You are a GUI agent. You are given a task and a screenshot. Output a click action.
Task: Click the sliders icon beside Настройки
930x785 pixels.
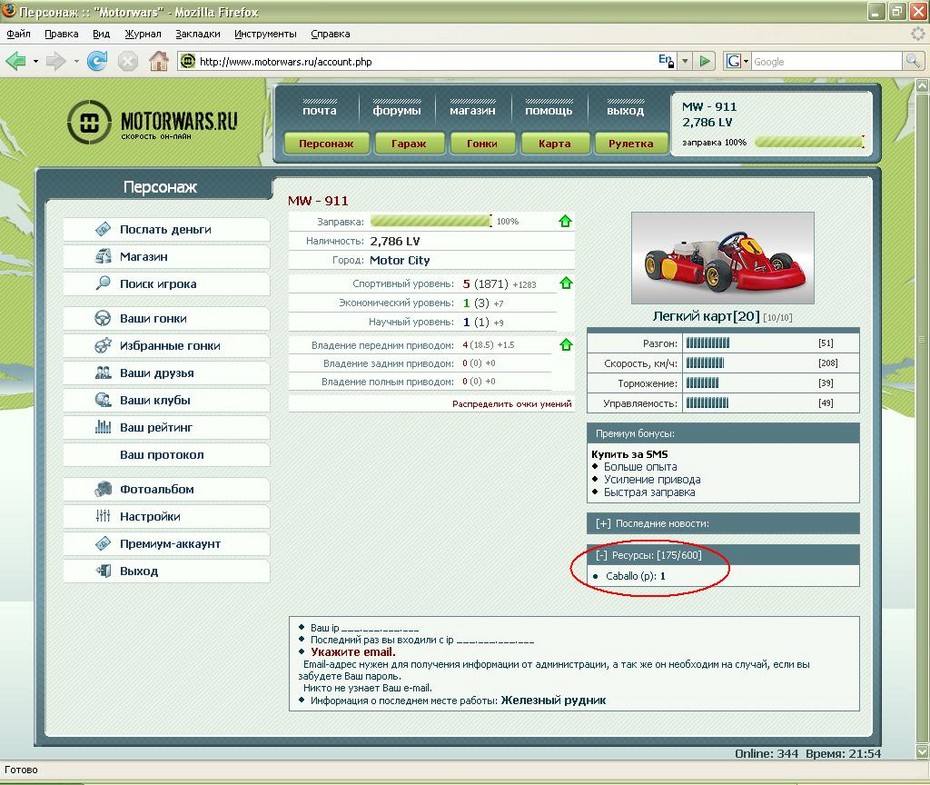point(103,516)
